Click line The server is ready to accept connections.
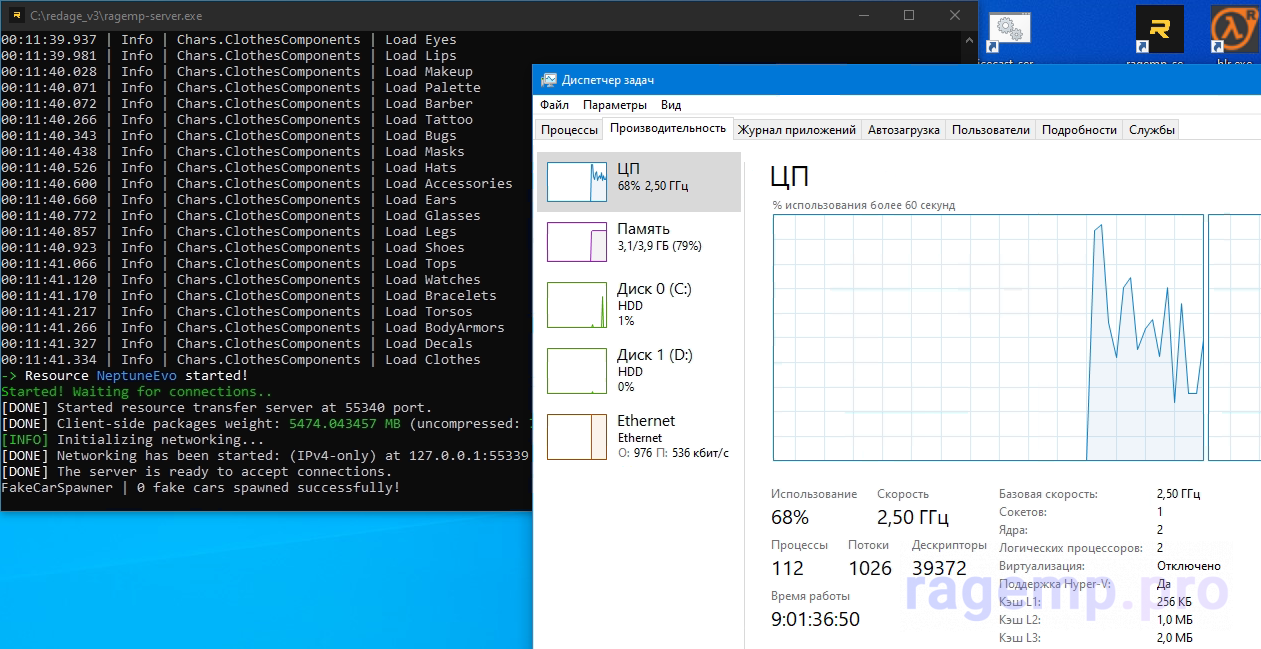The width and height of the screenshot is (1261, 649). 197,471
